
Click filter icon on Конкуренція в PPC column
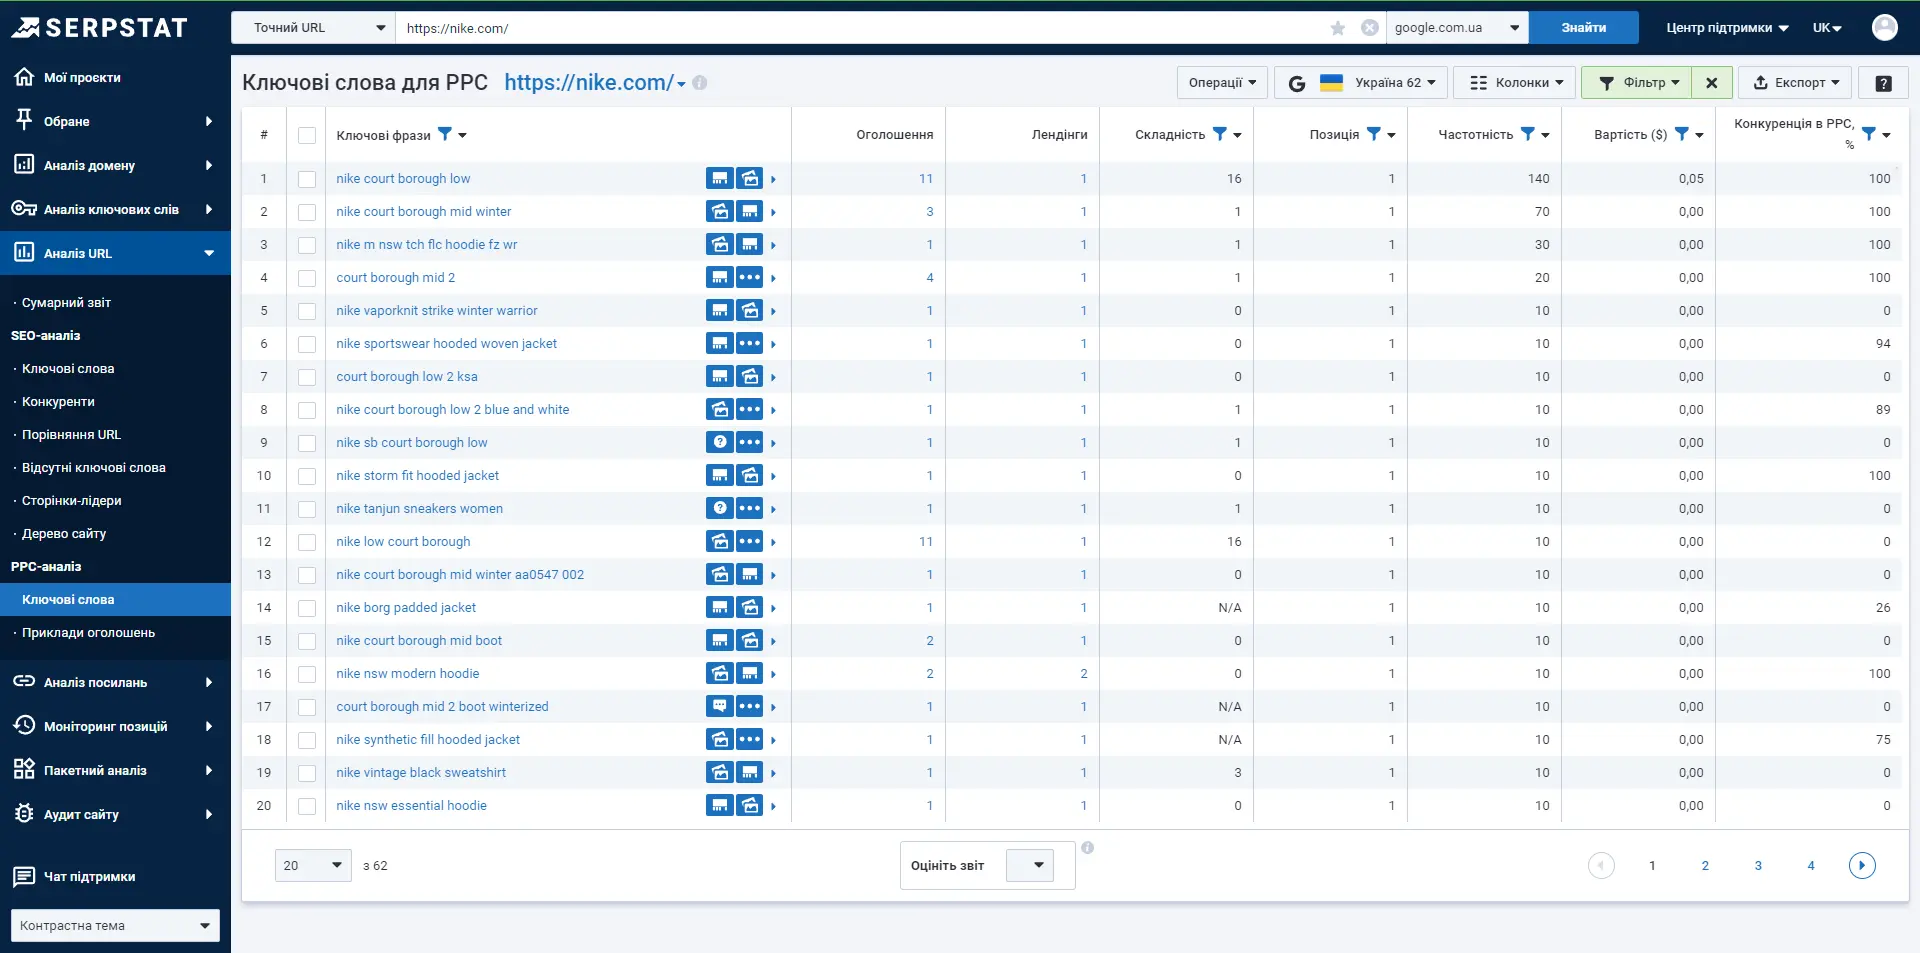click(x=1869, y=134)
